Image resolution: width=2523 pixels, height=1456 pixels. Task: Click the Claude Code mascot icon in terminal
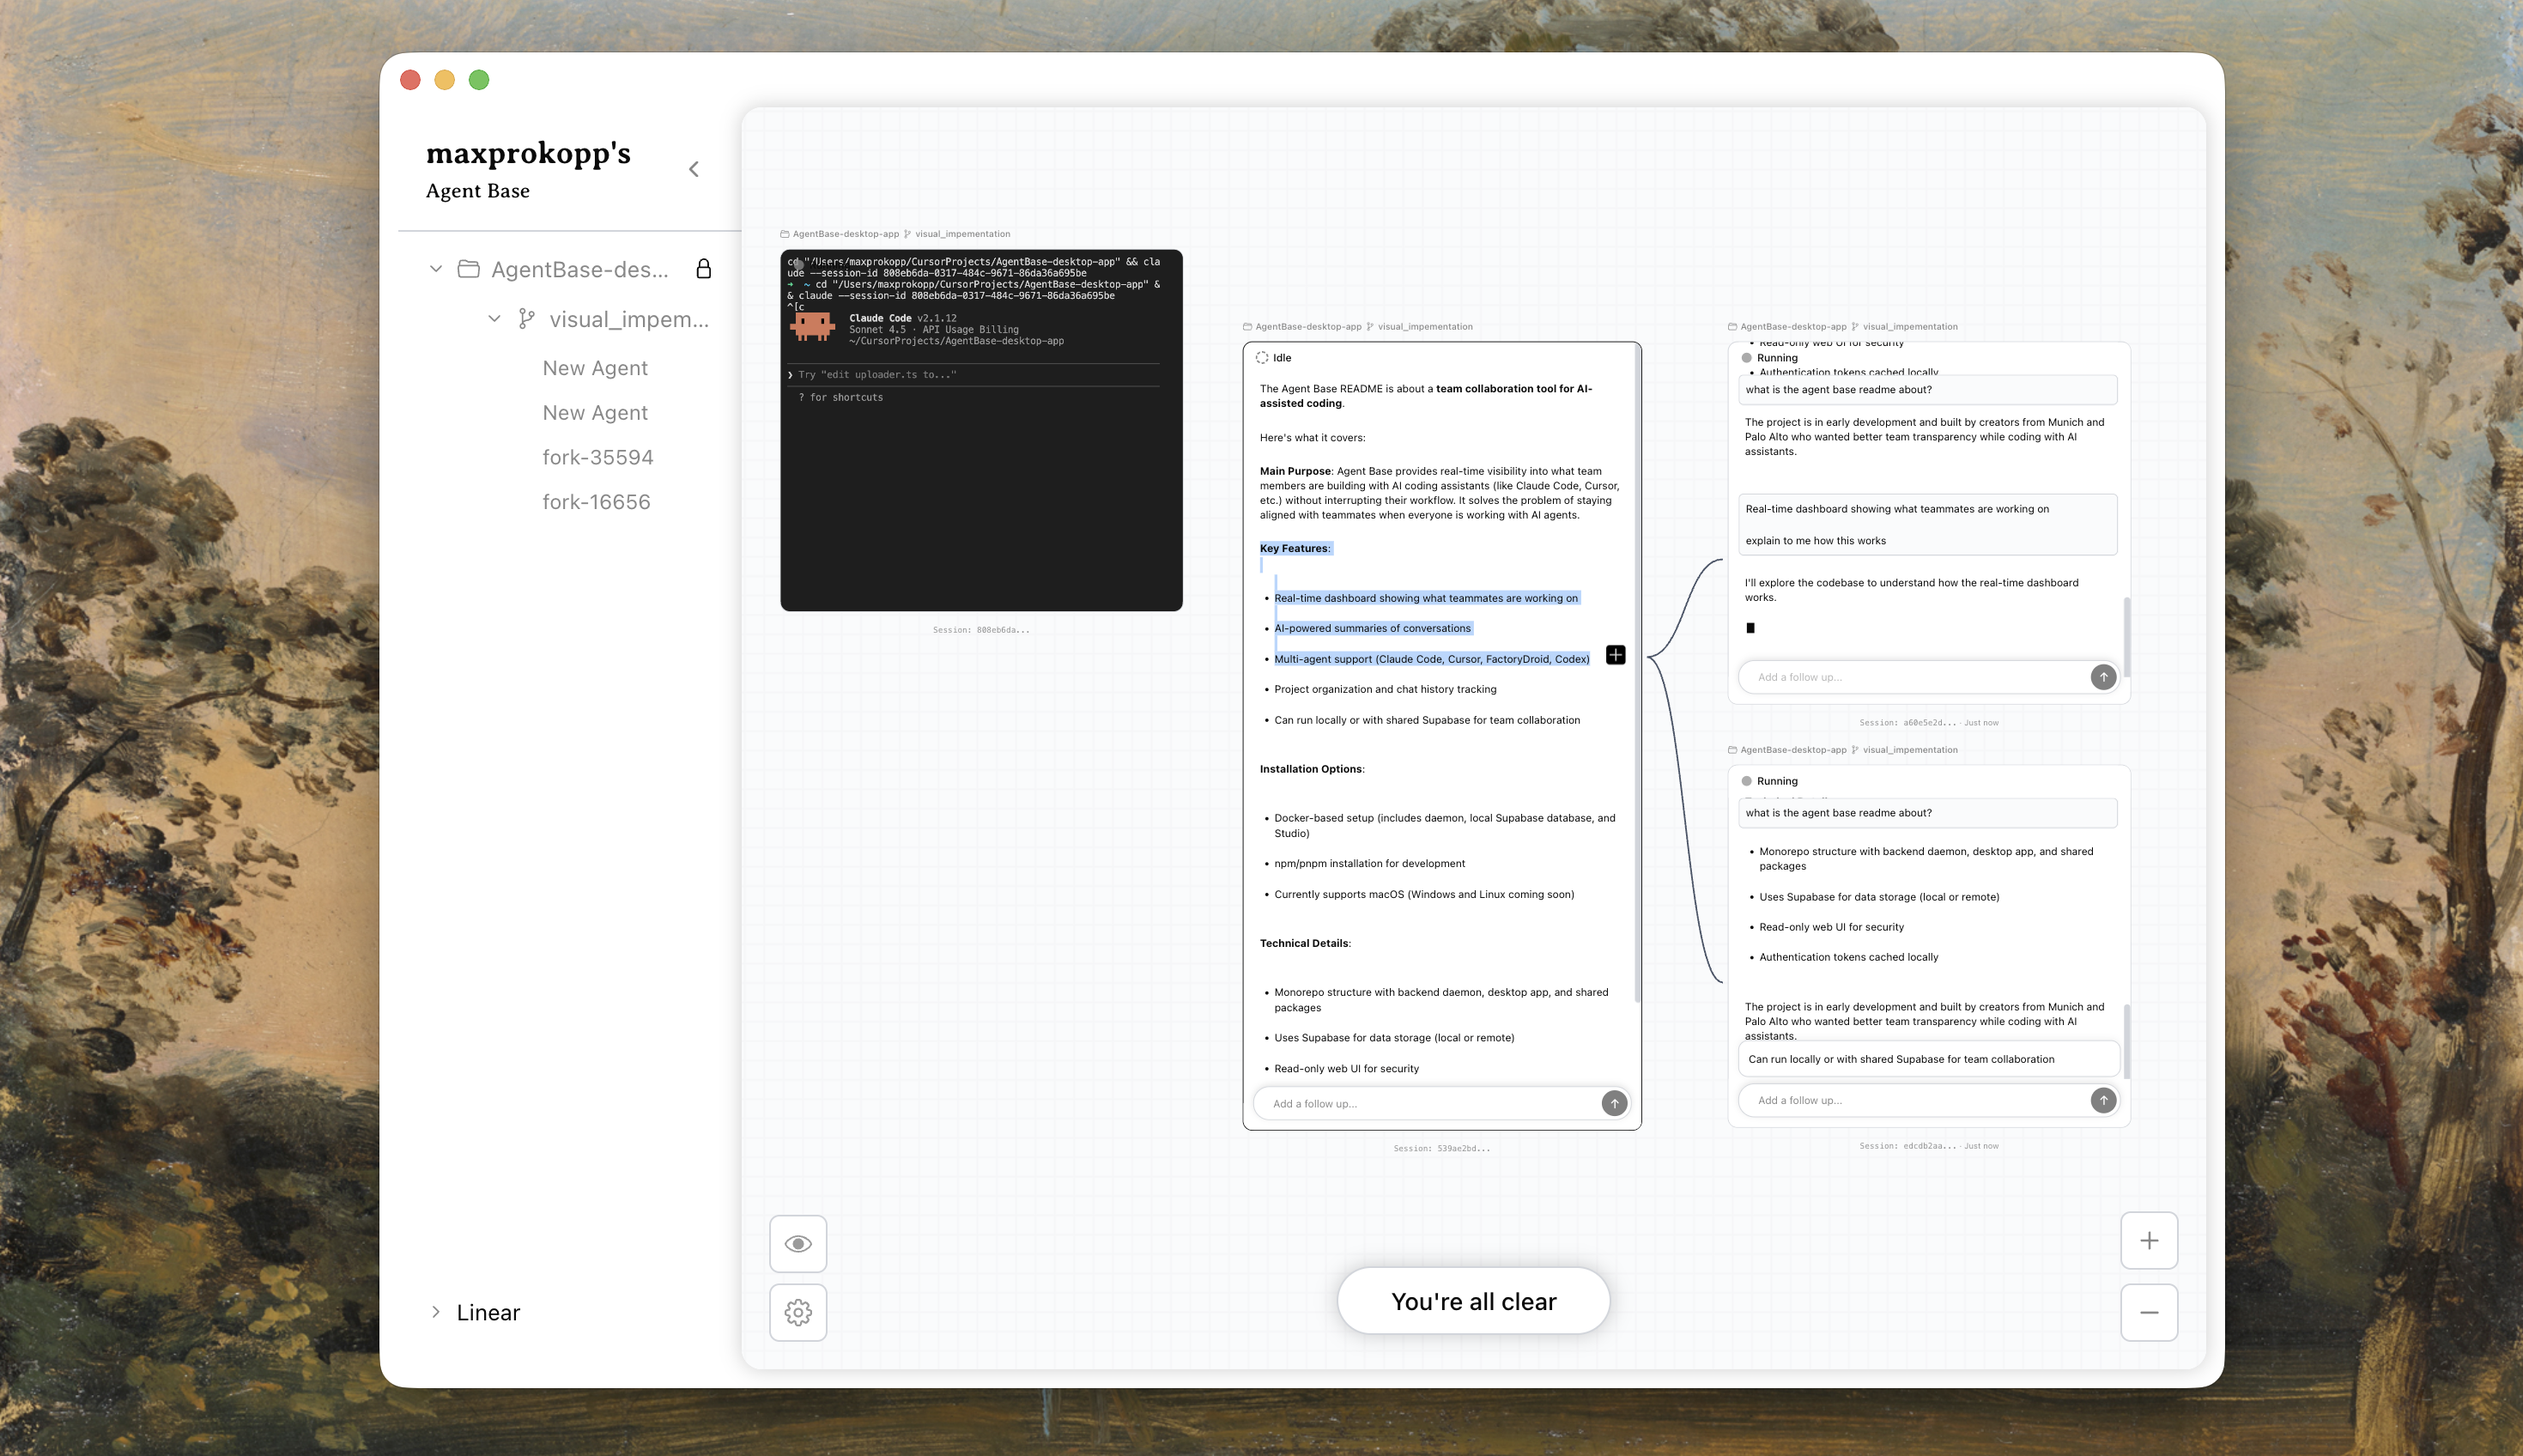point(812,327)
